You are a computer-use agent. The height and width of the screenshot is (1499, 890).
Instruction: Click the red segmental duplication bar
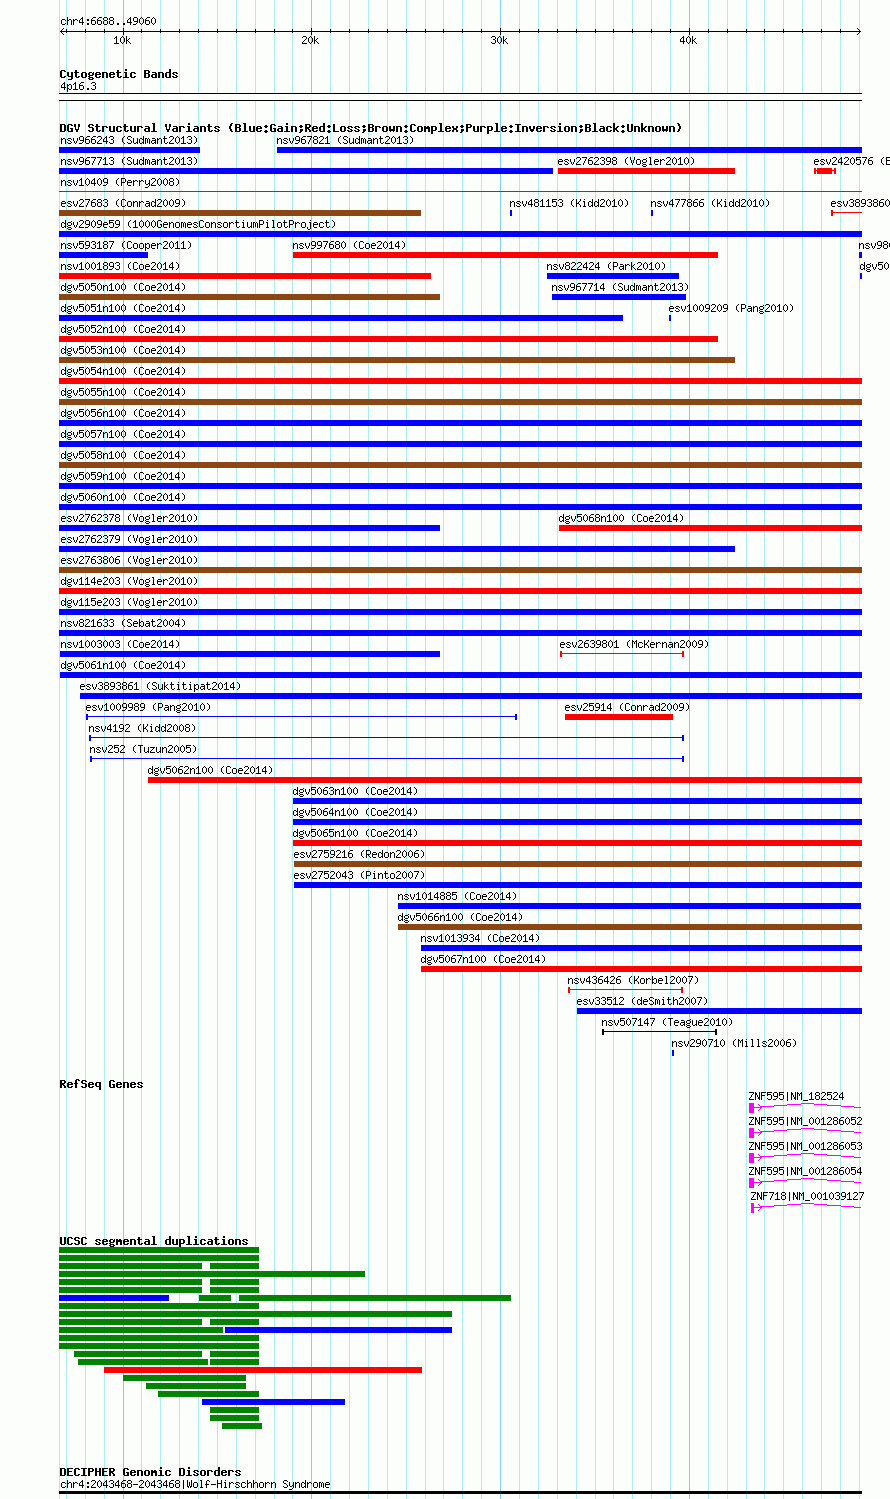click(x=263, y=1370)
